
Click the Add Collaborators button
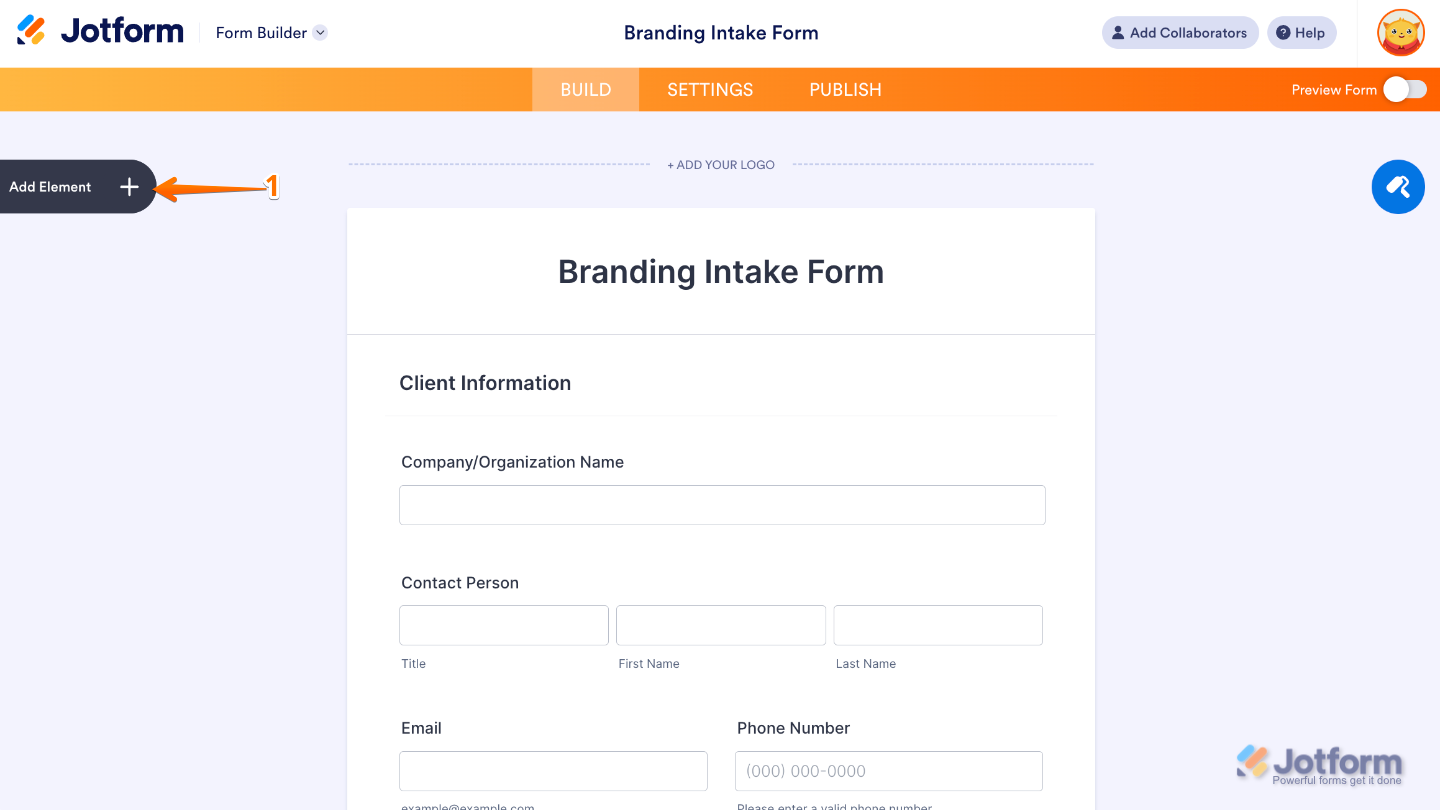[x=1180, y=32]
